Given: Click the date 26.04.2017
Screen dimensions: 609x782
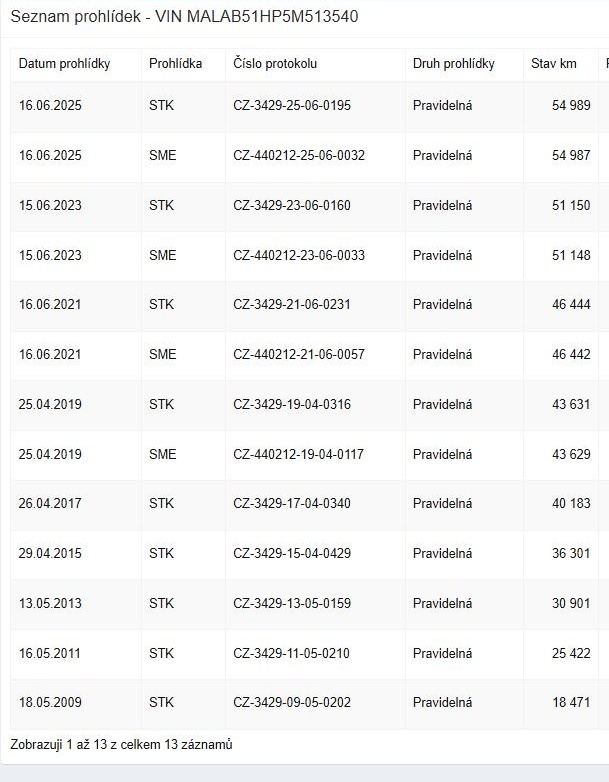Looking at the screenshot, I should coord(50,504).
